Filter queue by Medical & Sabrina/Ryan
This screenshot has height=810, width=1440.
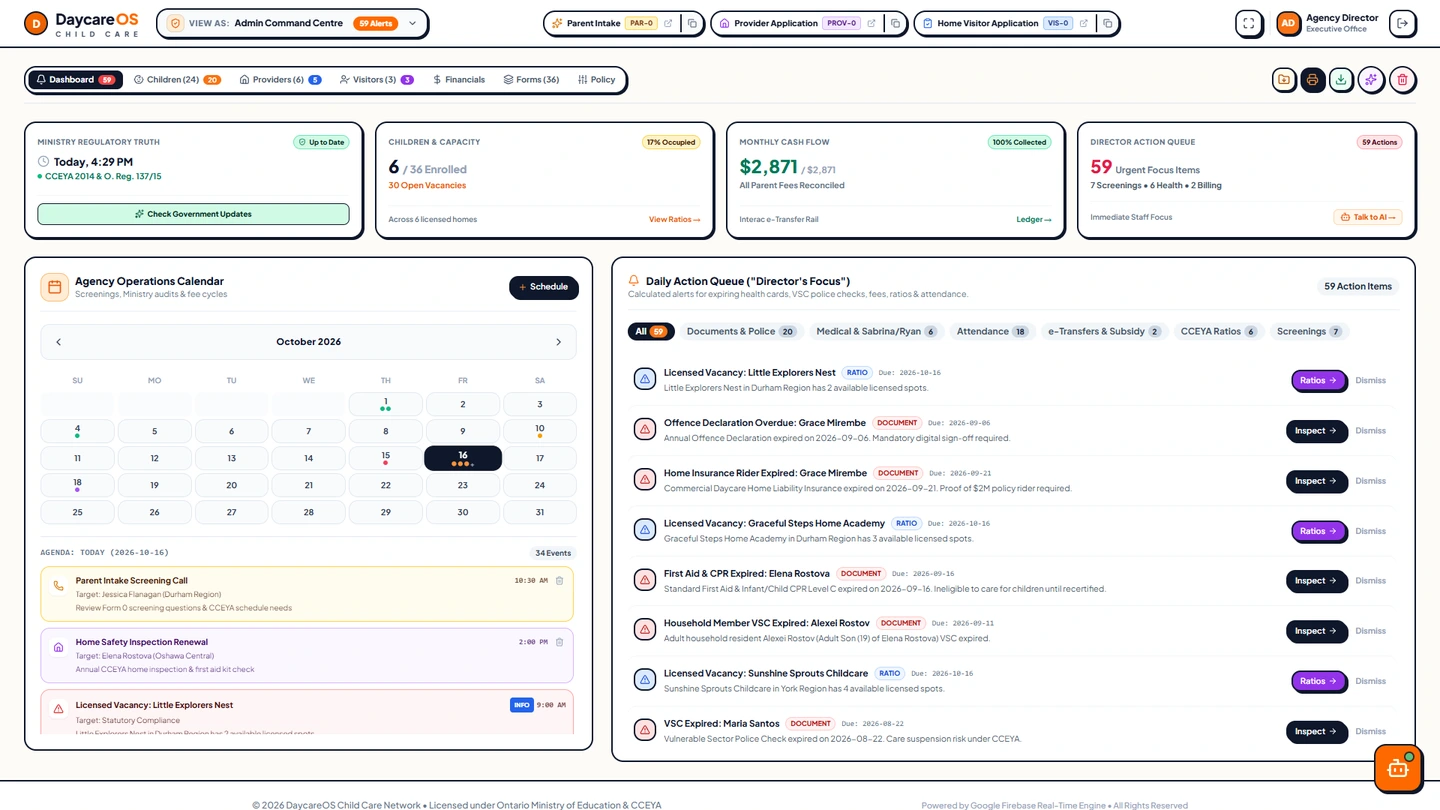(876, 331)
